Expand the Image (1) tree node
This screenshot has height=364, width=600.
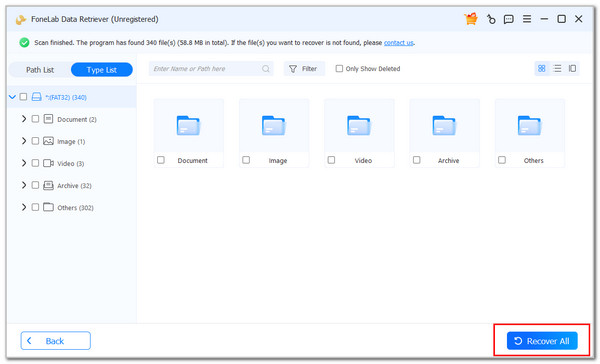pos(24,141)
